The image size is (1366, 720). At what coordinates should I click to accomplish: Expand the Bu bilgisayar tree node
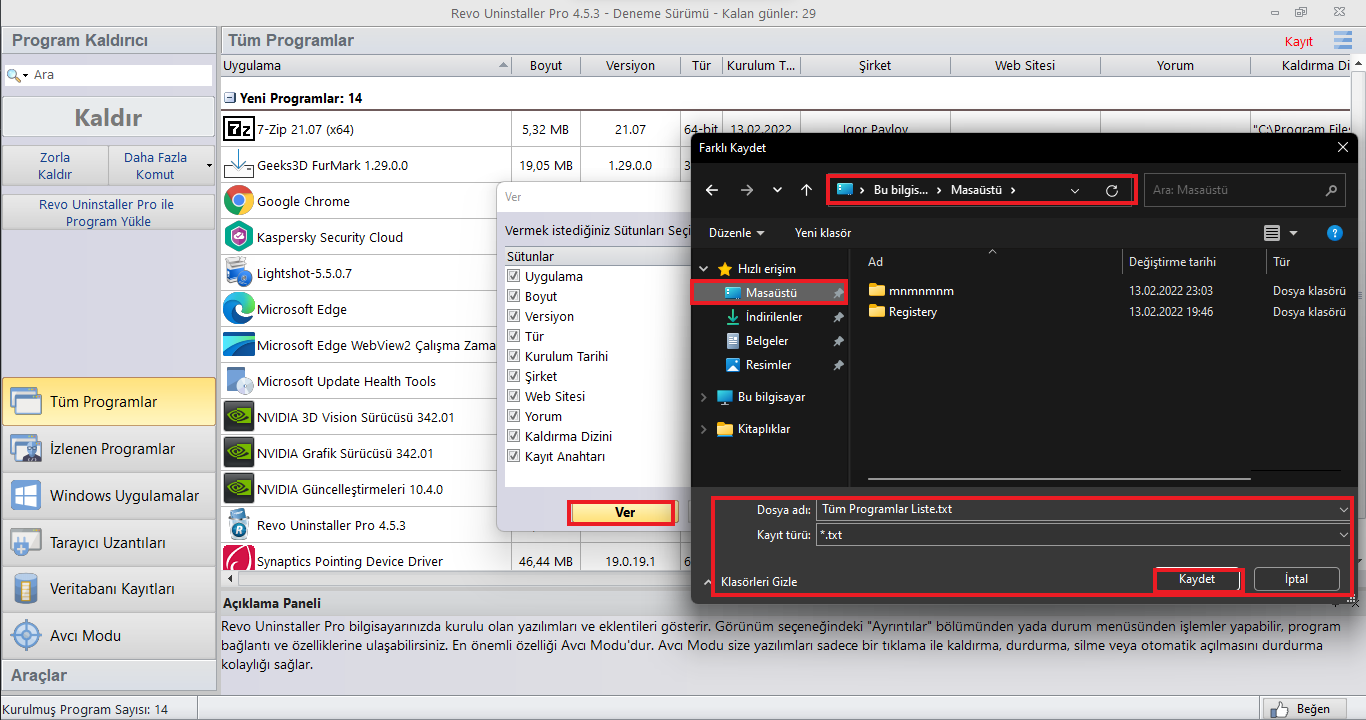704,397
